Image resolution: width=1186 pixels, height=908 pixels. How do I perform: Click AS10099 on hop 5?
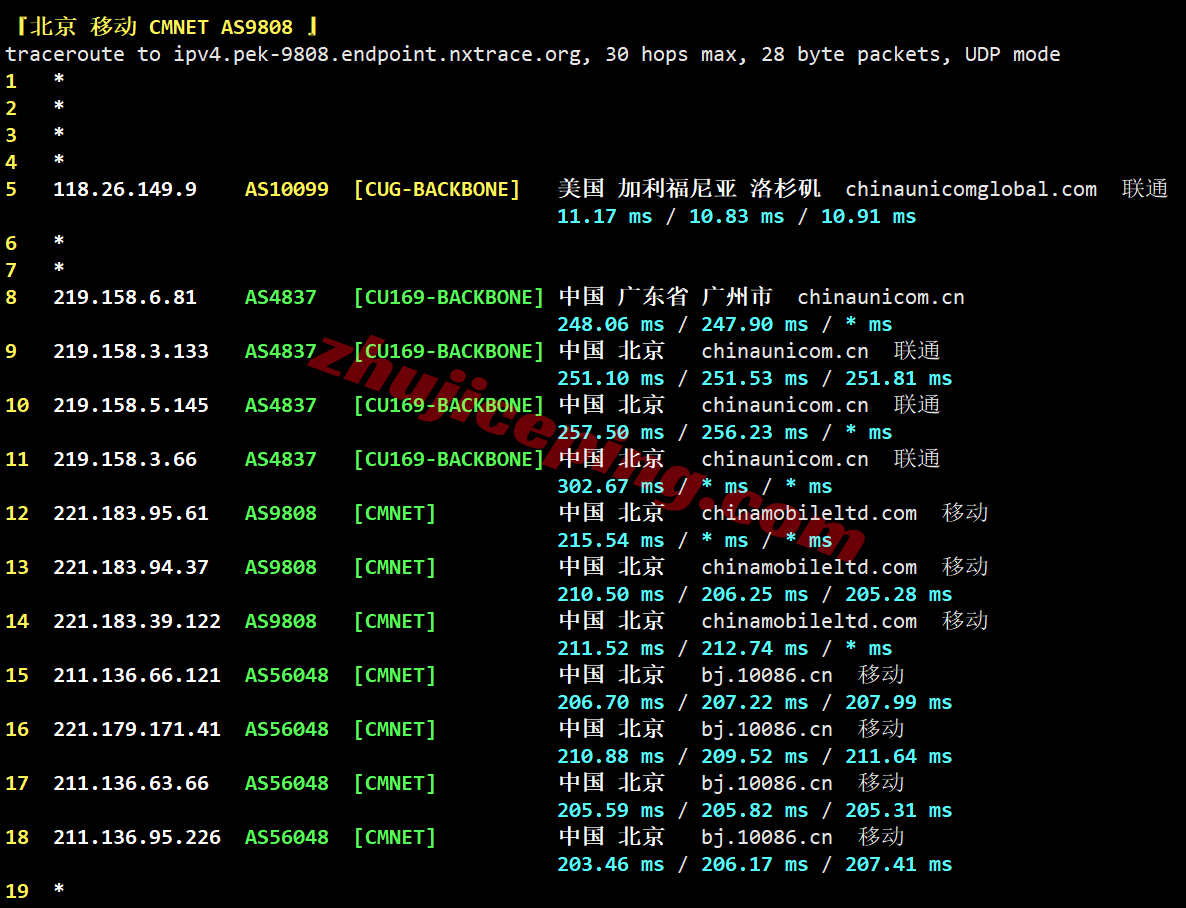[287, 189]
